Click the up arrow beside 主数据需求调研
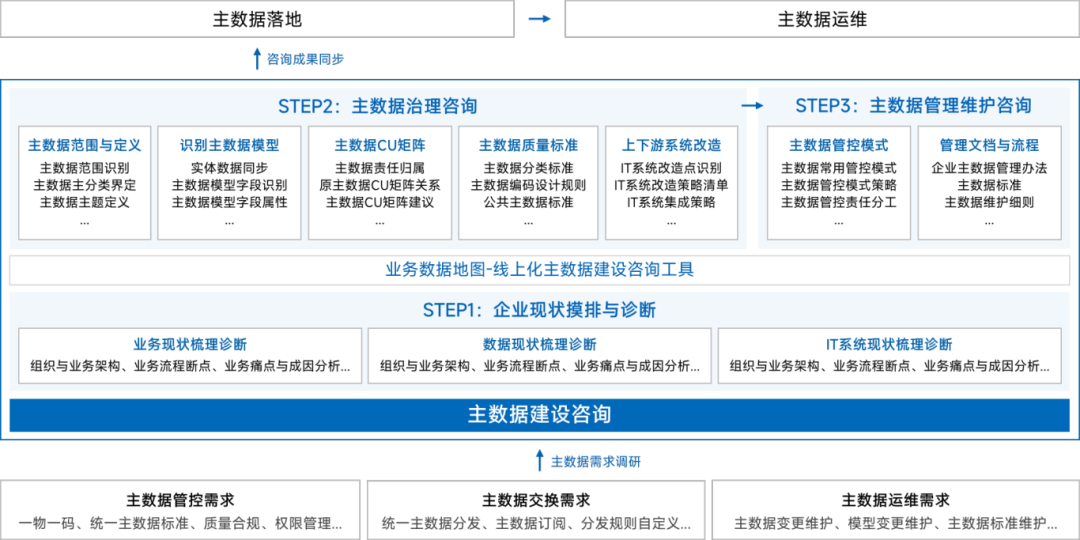 pos(540,460)
